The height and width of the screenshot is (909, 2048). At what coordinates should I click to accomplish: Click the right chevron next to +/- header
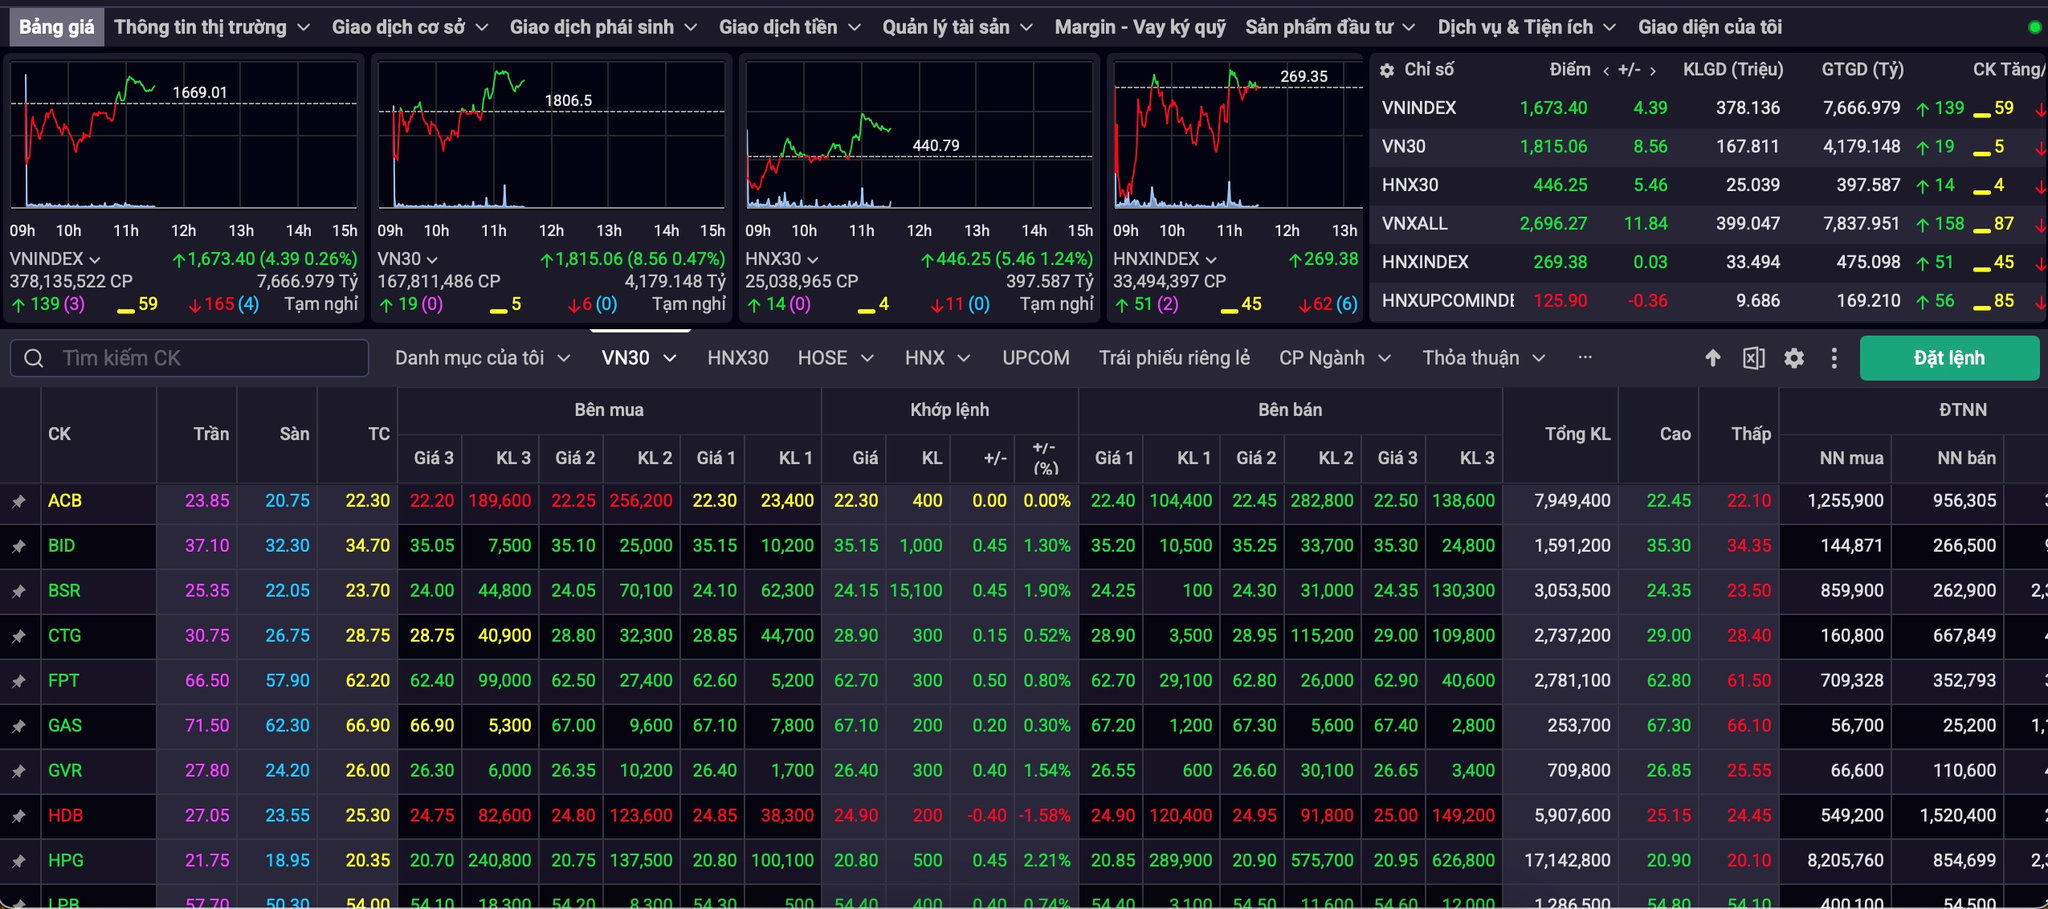pos(1653,70)
